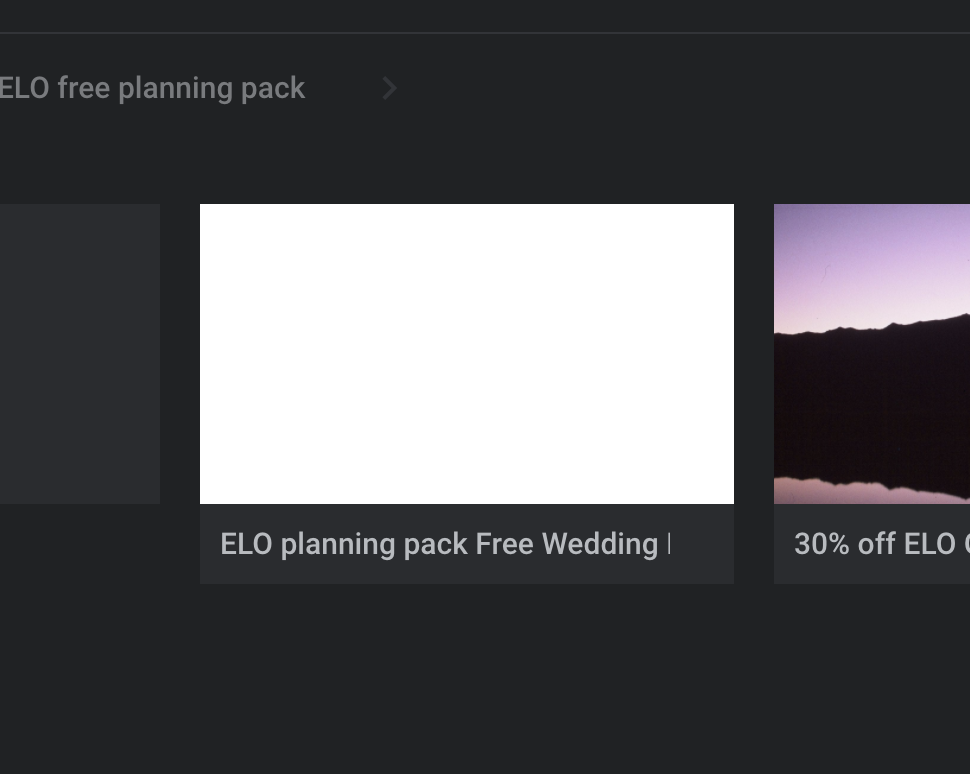Click ELO at the start of the Free Wedding title

pyautogui.click(x=246, y=544)
